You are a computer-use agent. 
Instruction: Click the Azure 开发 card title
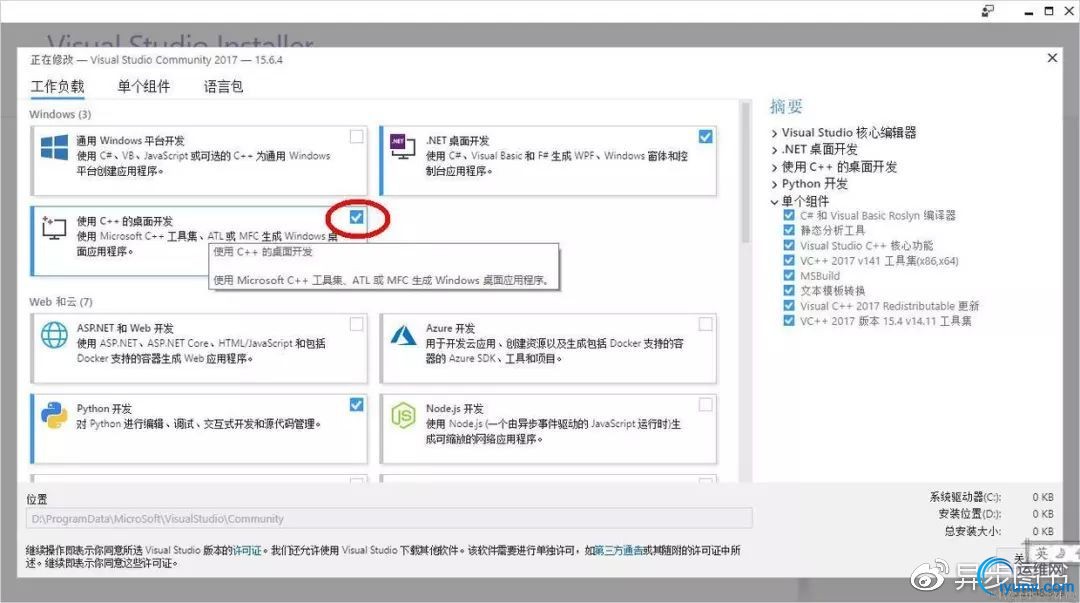(450, 328)
